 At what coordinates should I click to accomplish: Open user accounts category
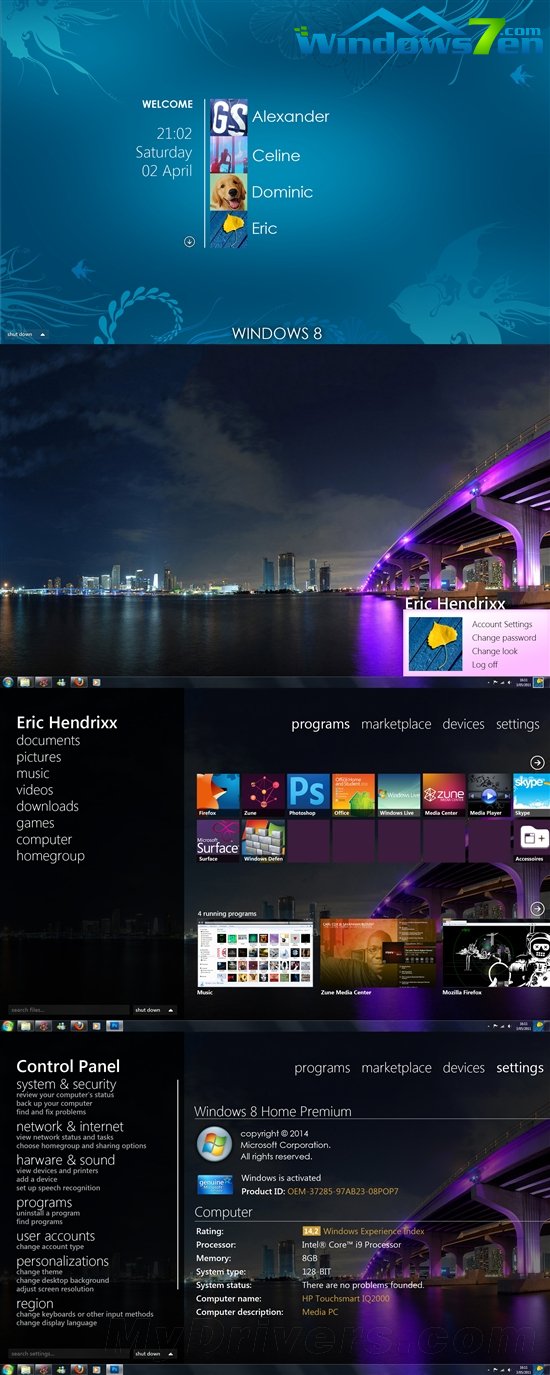pyautogui.click(x=56, y=1236)
